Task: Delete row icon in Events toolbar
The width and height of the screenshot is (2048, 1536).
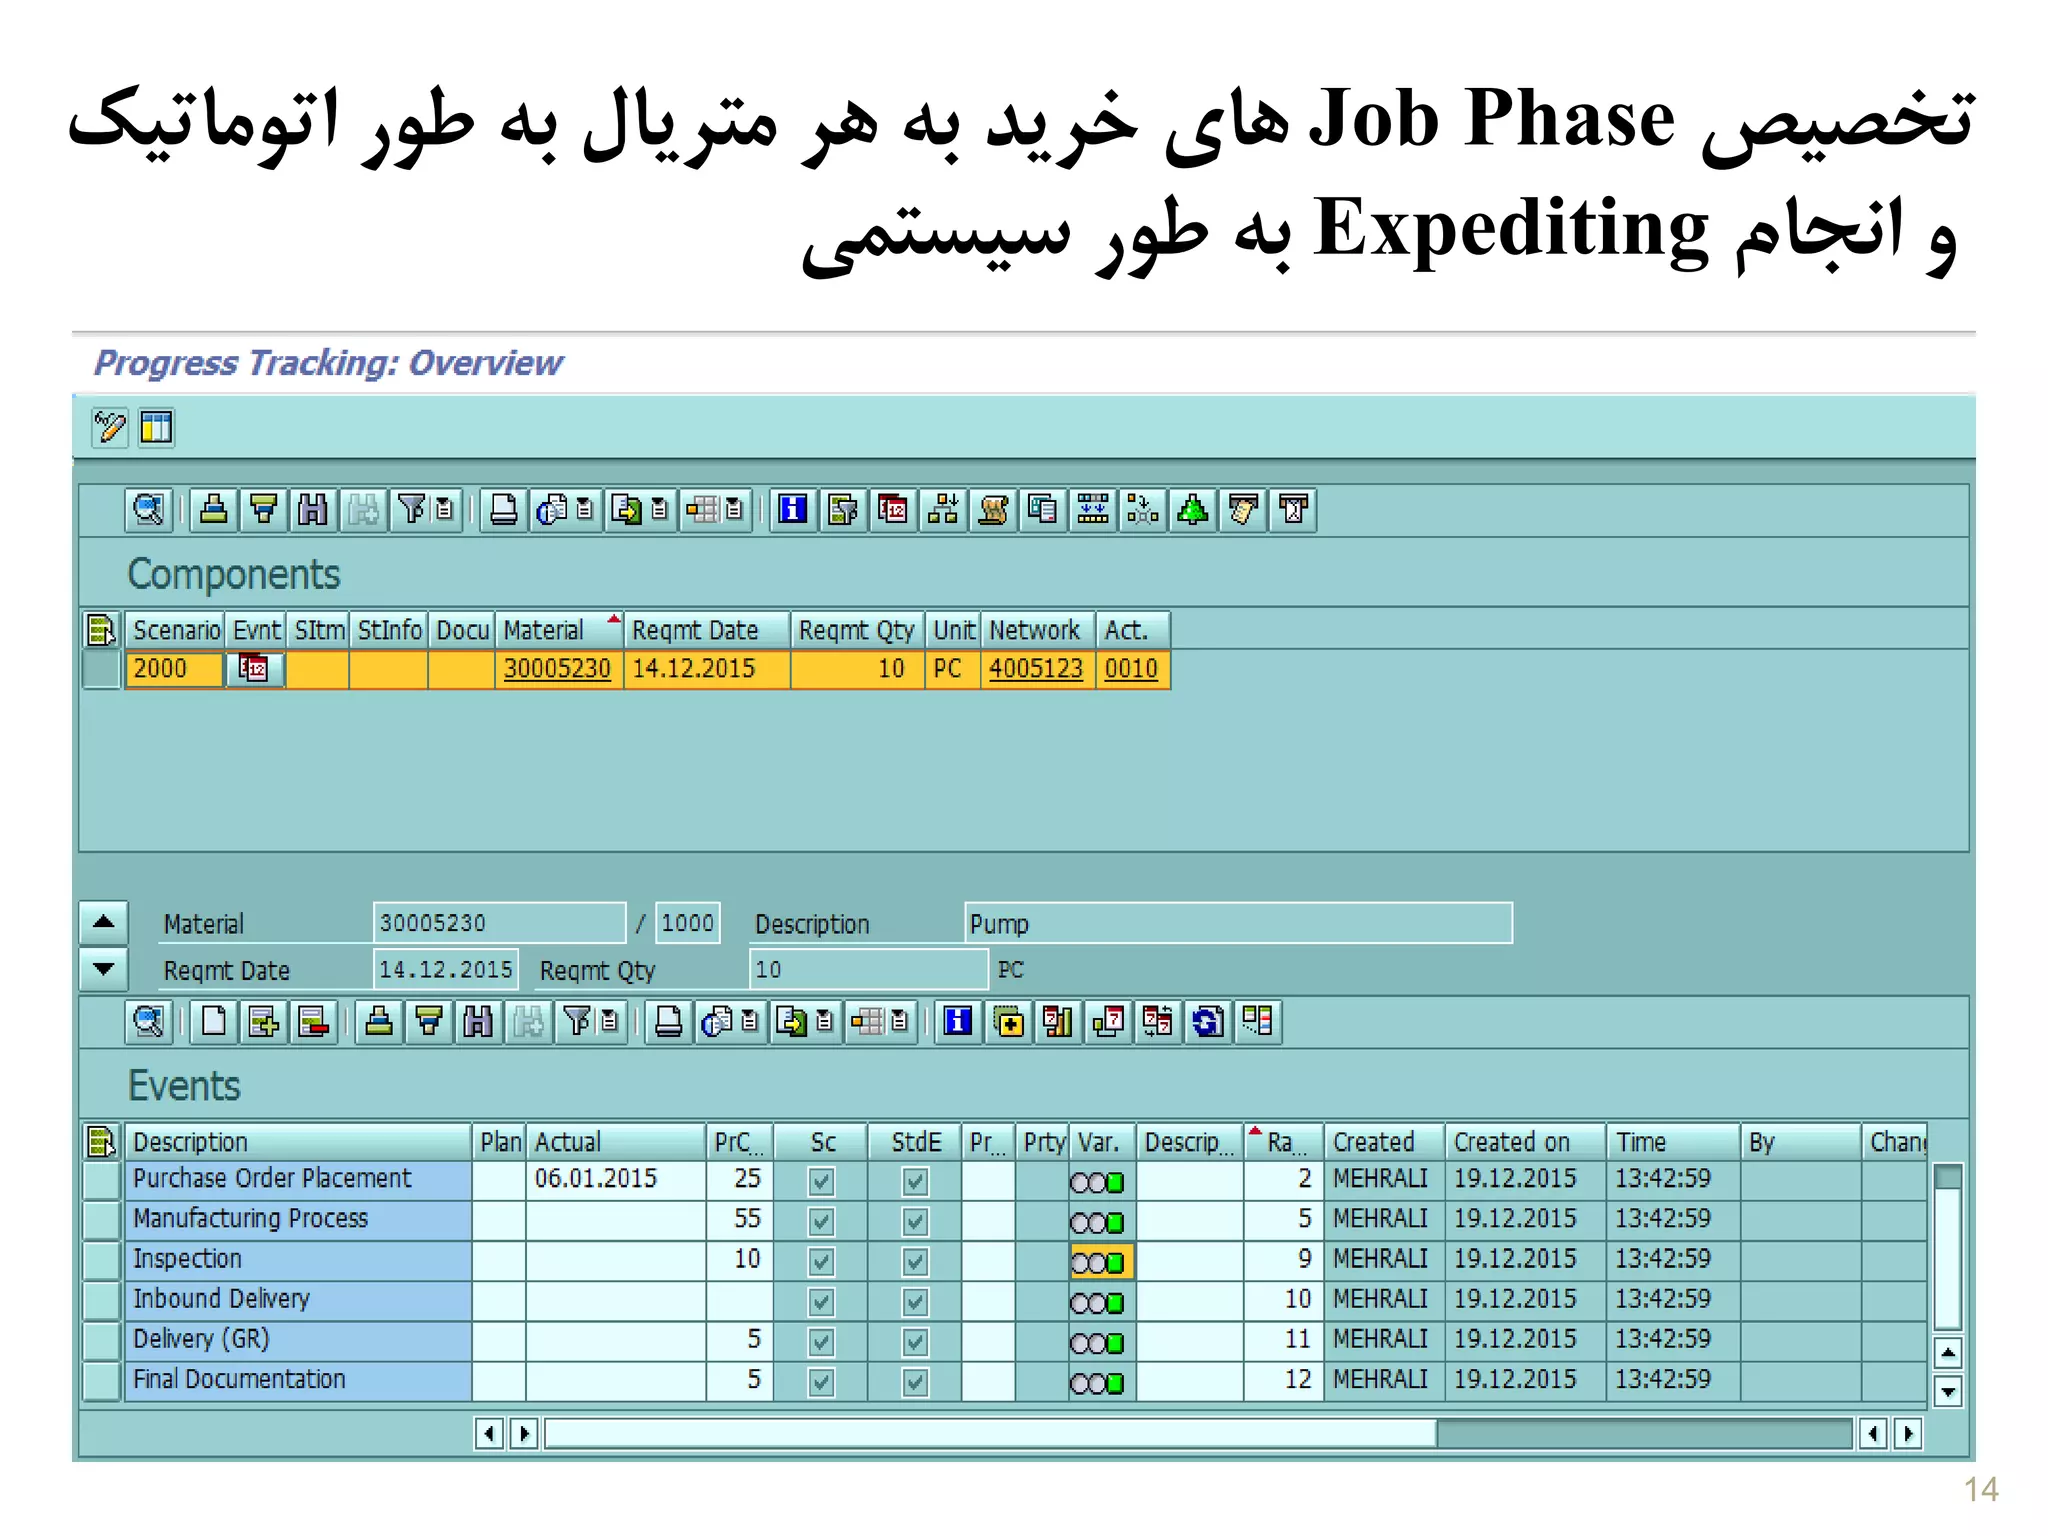Action: [x=314, y=1022]
